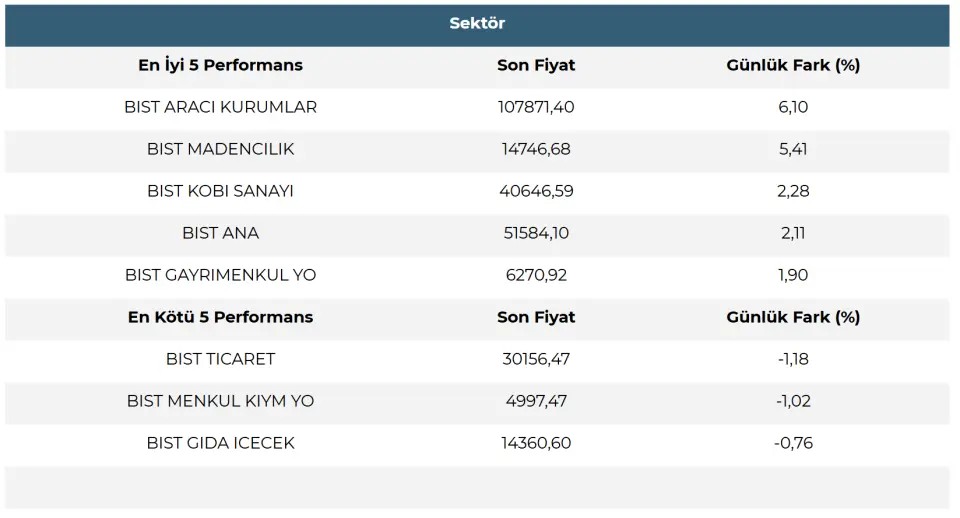Select the 51584,10 price value
Viewport: 960px width, 518px height.
pos(536,233)
